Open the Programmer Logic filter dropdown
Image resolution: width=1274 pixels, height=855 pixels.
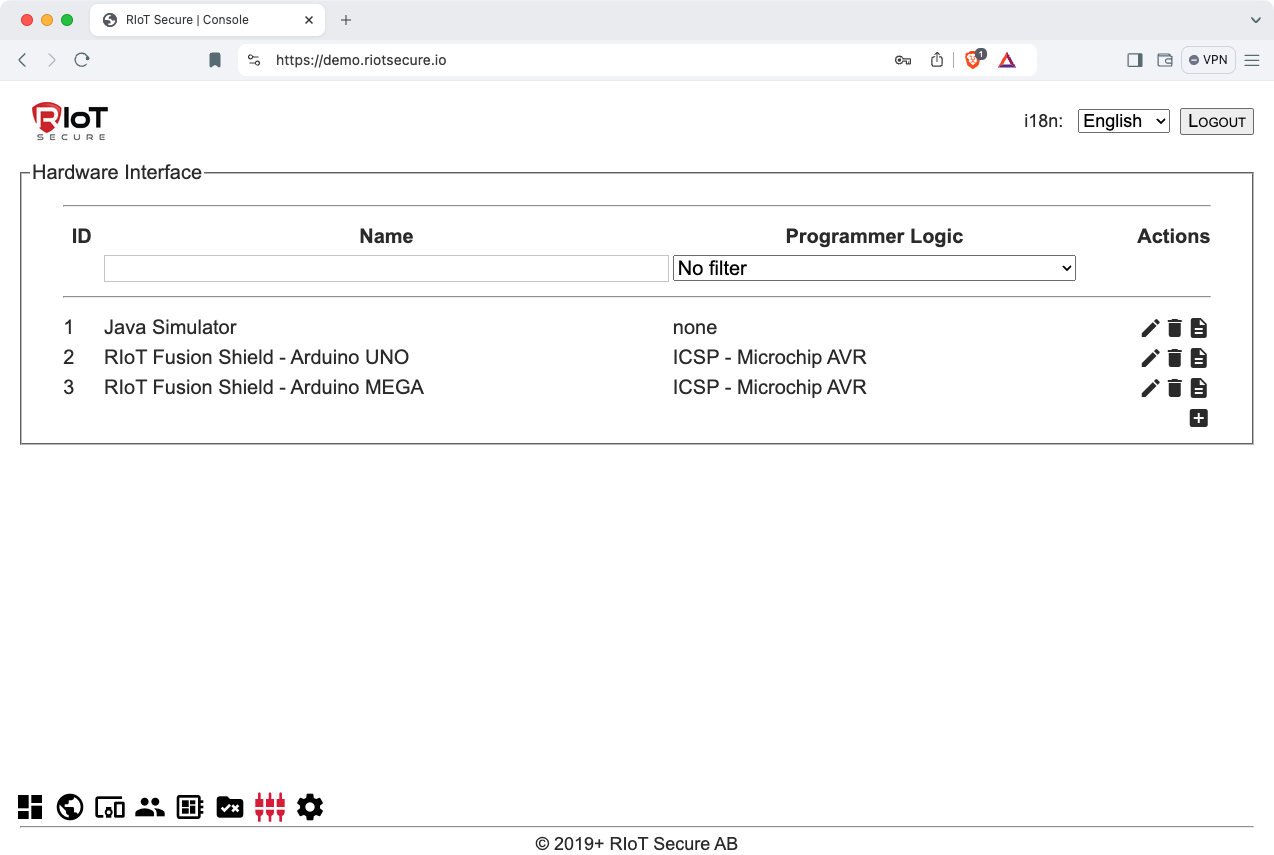[874, 268]
